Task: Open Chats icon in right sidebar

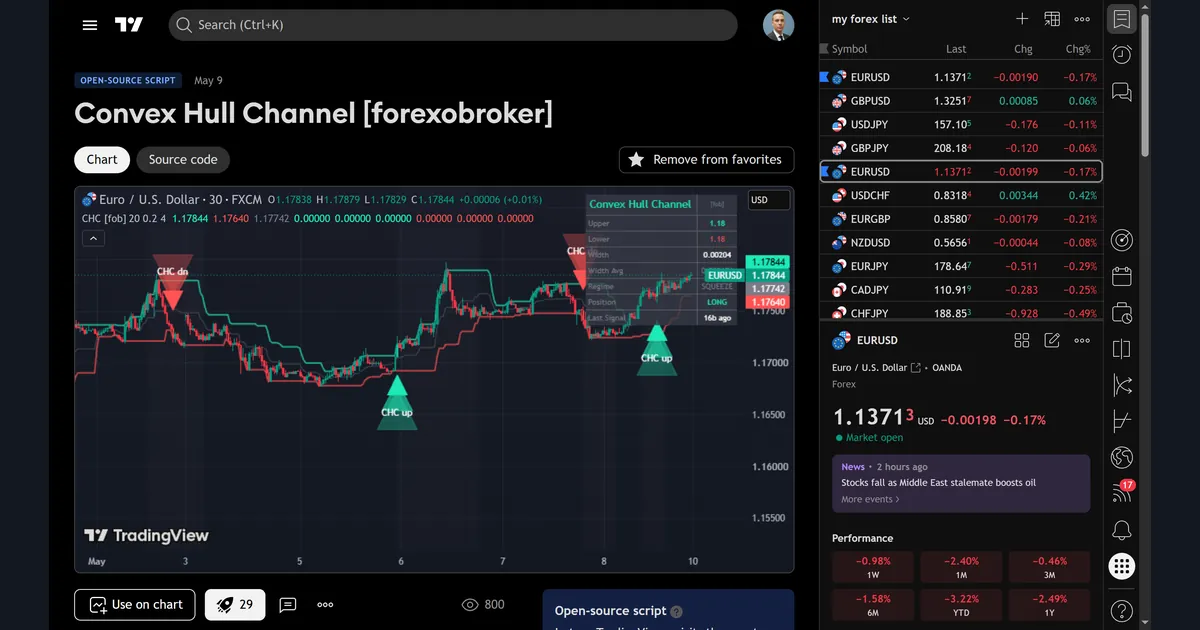Action: pos(1122,92)
